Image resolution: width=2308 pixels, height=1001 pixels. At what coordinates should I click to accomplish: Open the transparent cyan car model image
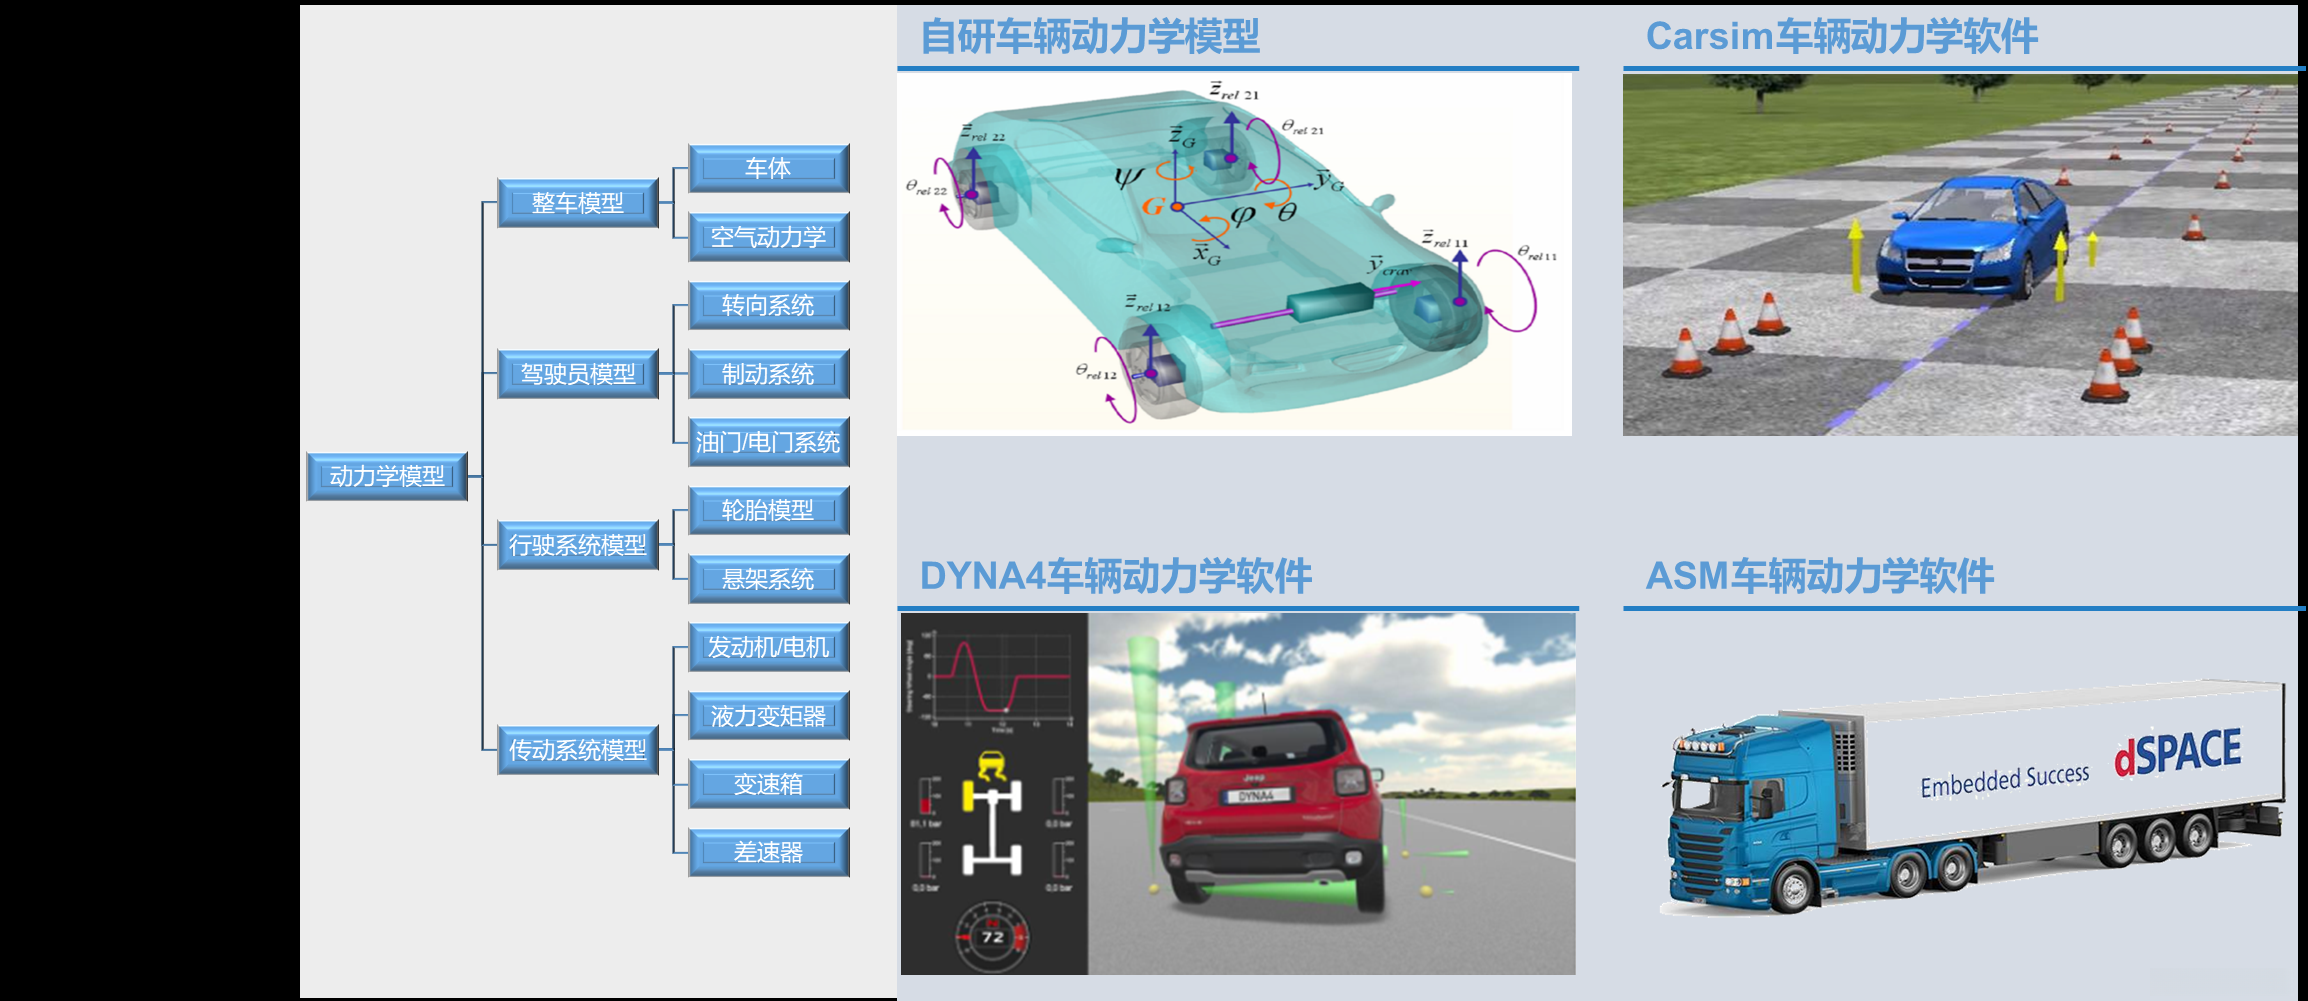click(x=1234, y=255)
